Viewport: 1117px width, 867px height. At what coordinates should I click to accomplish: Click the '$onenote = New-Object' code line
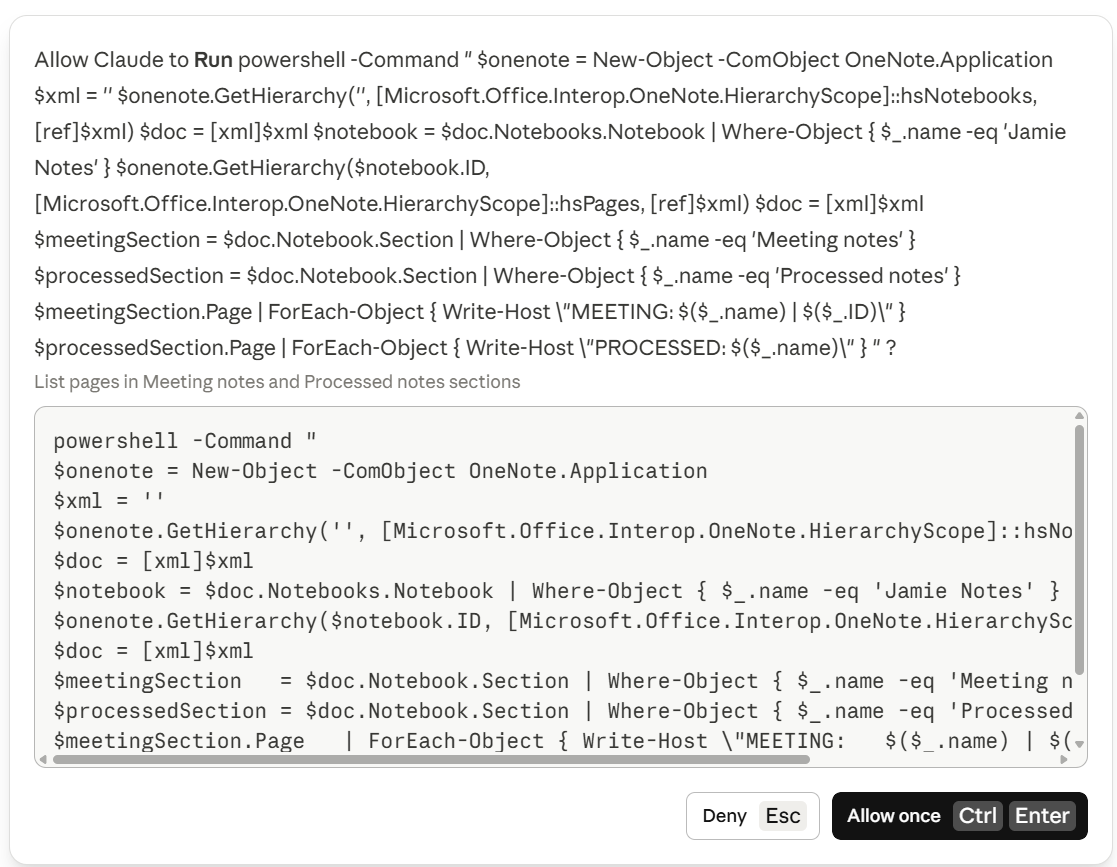coord(380,471)
